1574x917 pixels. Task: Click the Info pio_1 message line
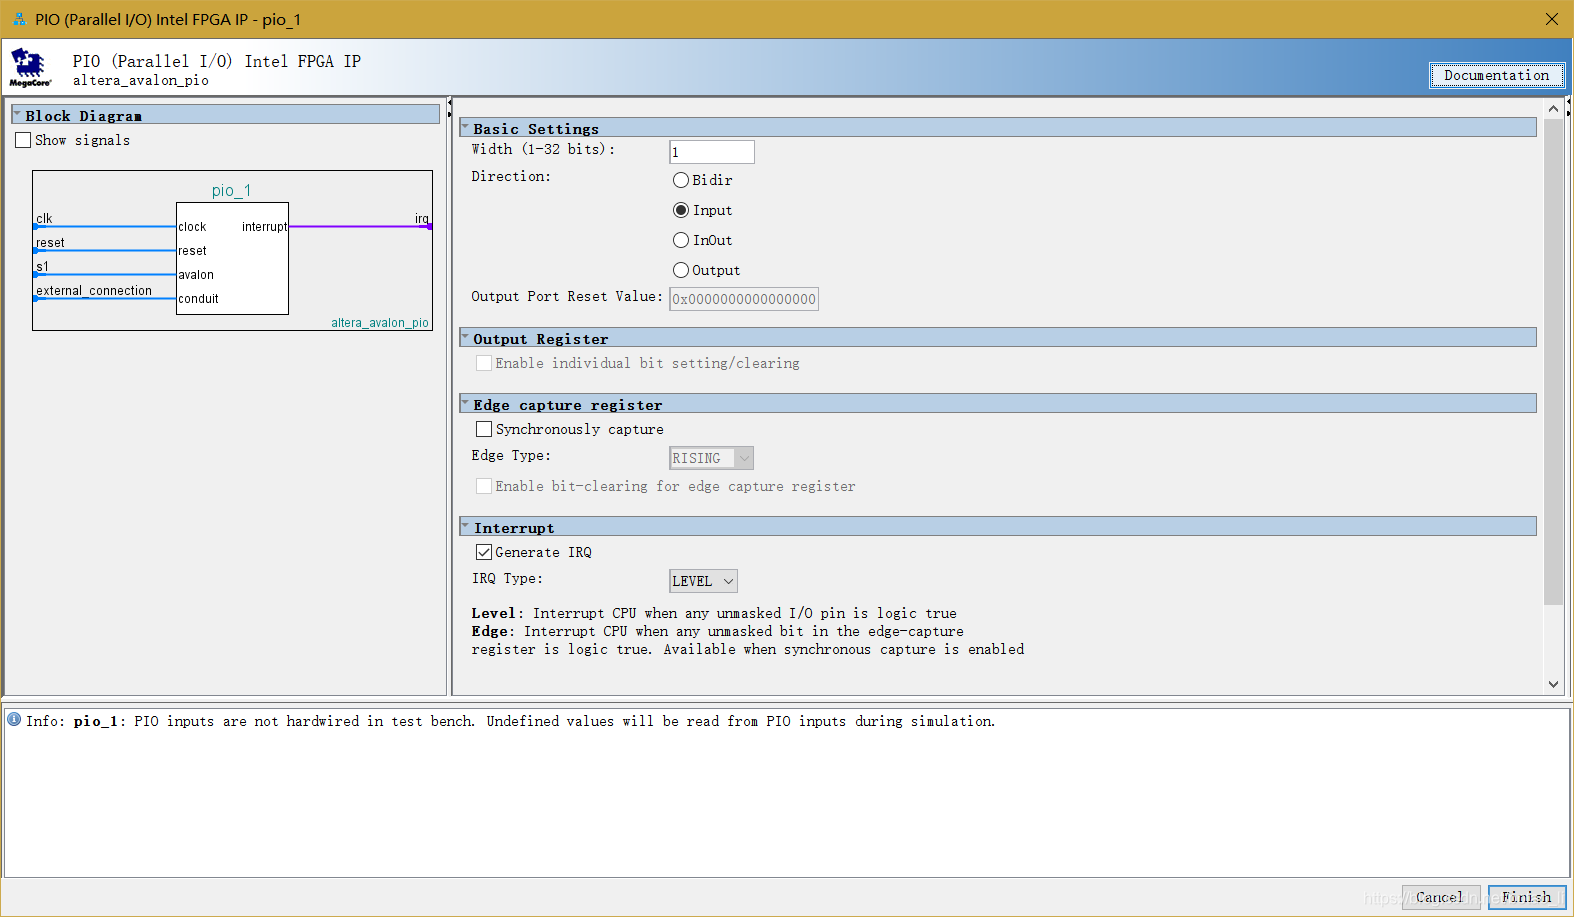click(x=510, y=721)
